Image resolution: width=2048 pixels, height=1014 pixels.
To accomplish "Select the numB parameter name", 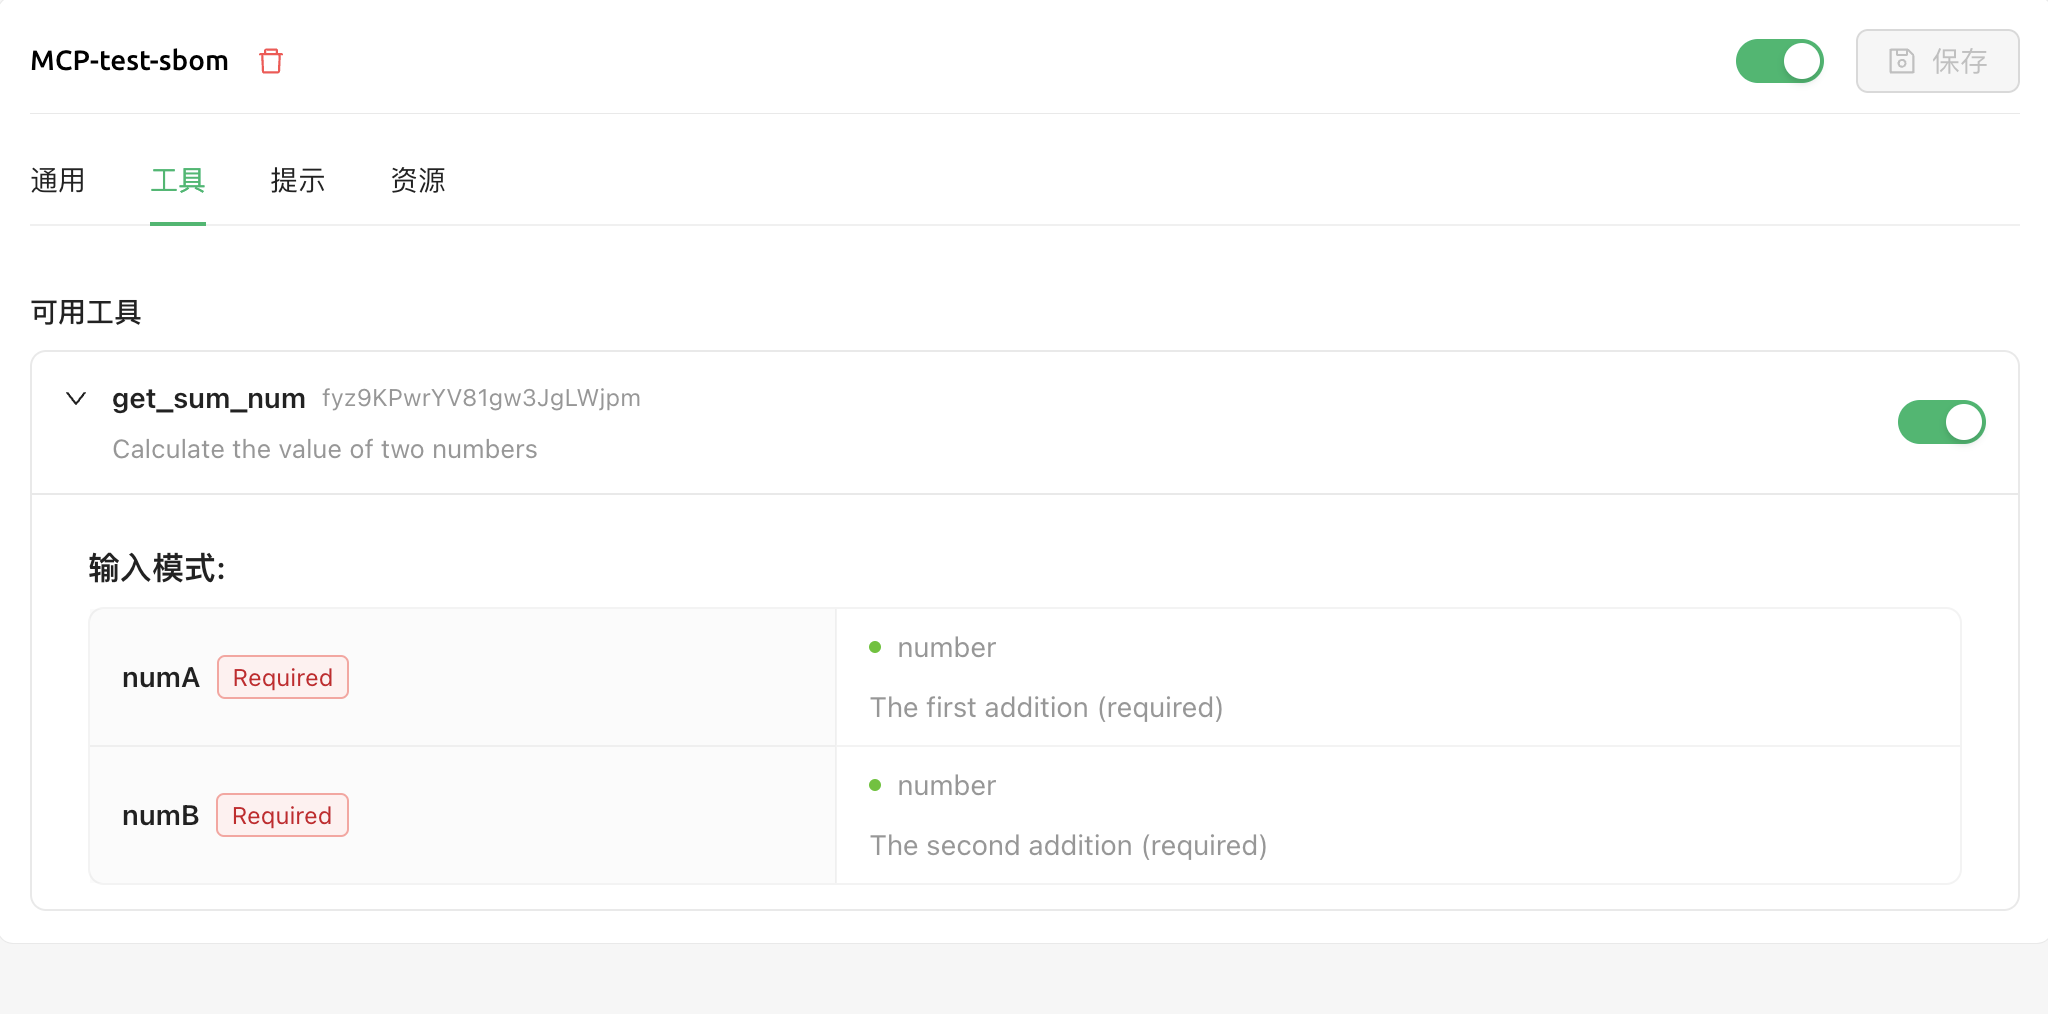I will (160, 816).
